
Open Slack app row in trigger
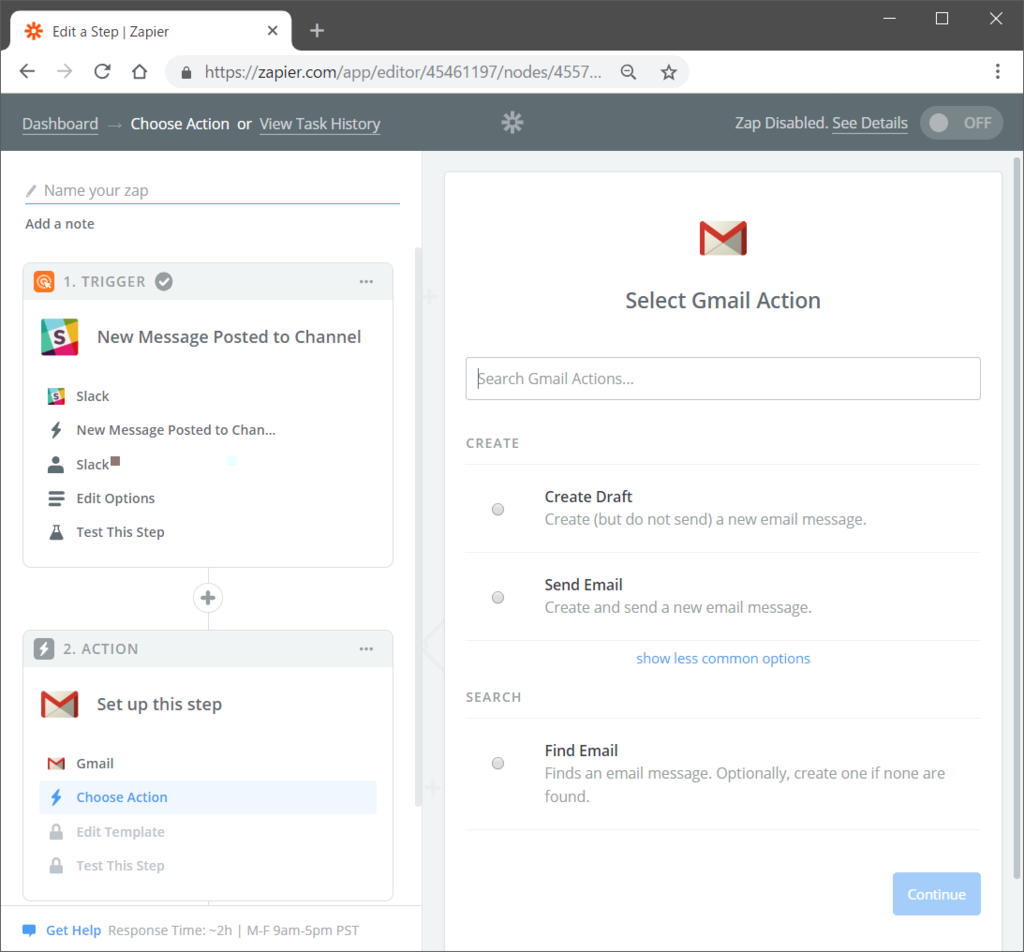pos(208,396)
